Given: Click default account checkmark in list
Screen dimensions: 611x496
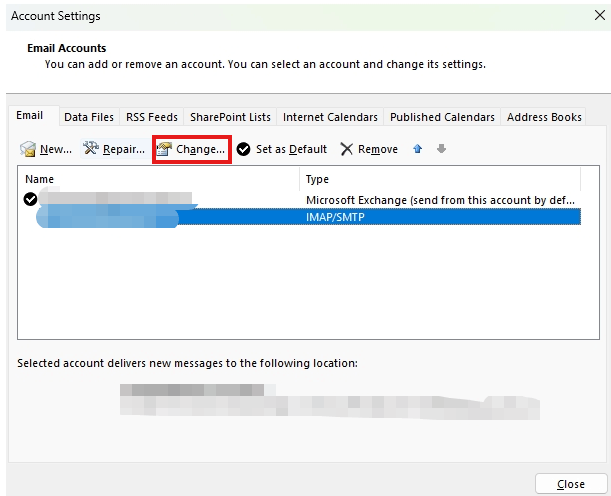Looking at the screenshot, I should [30, 199].
